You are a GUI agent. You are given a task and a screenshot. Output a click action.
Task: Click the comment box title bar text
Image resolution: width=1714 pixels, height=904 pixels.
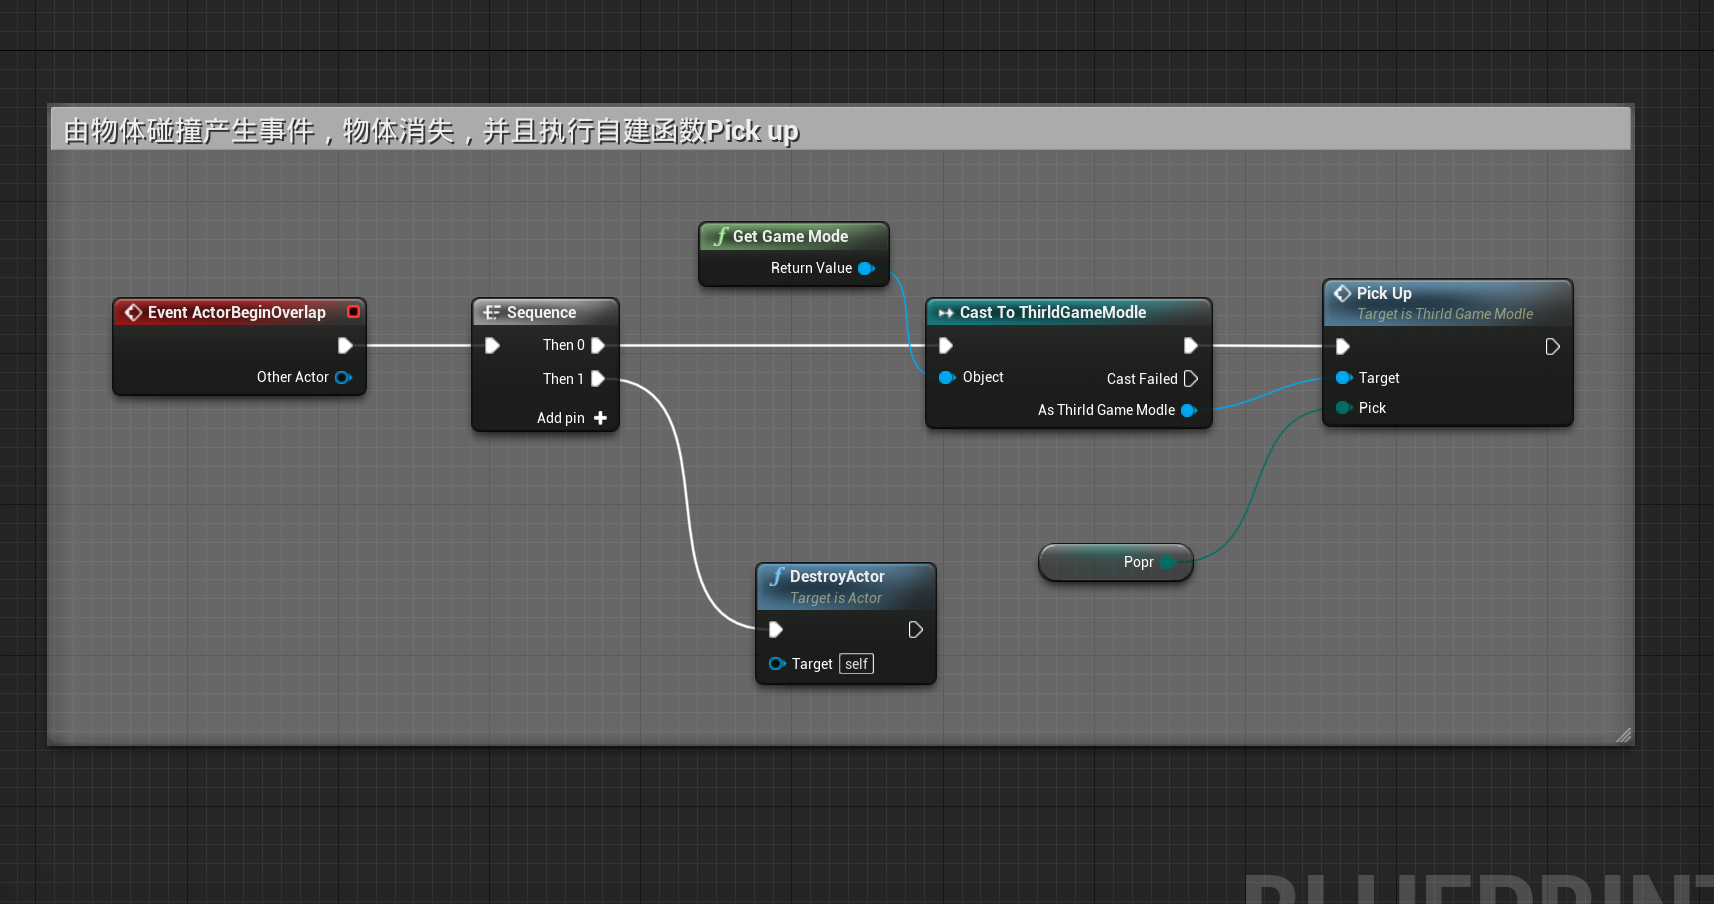coord(431,131)
